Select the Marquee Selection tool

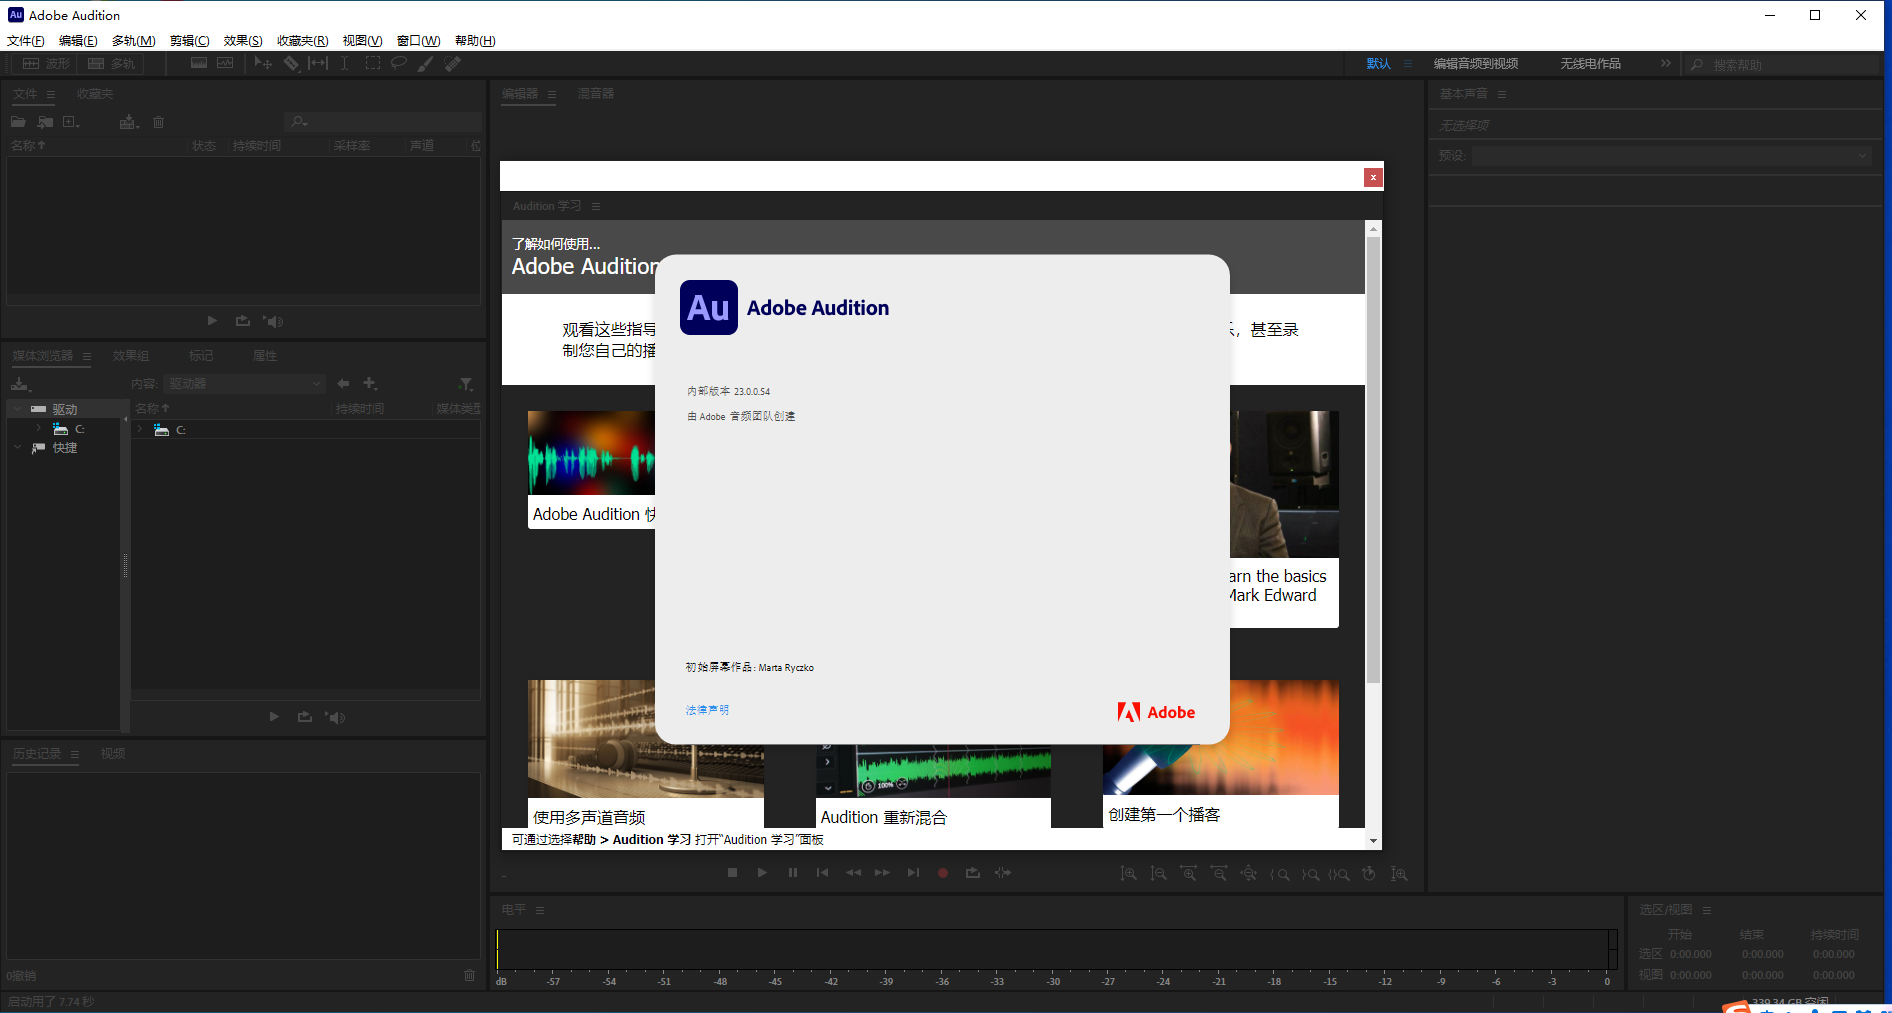(372, 62)
